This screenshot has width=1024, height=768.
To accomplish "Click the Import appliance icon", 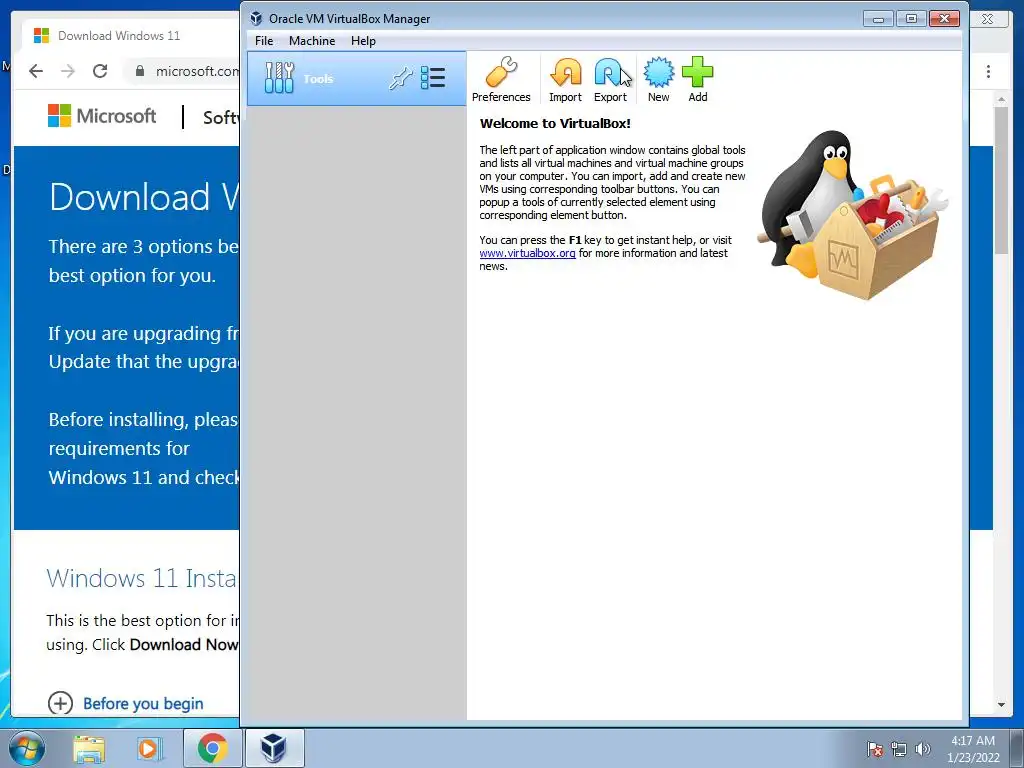I will click(x=565, y=80).
